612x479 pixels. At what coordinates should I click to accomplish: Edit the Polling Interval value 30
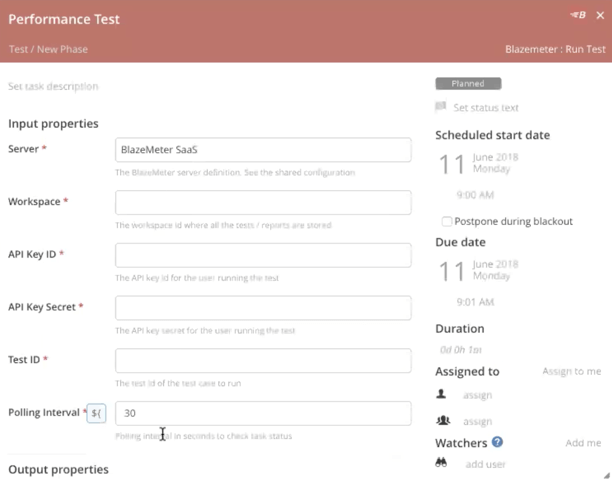pyautogui.click(x=263, y=413)
